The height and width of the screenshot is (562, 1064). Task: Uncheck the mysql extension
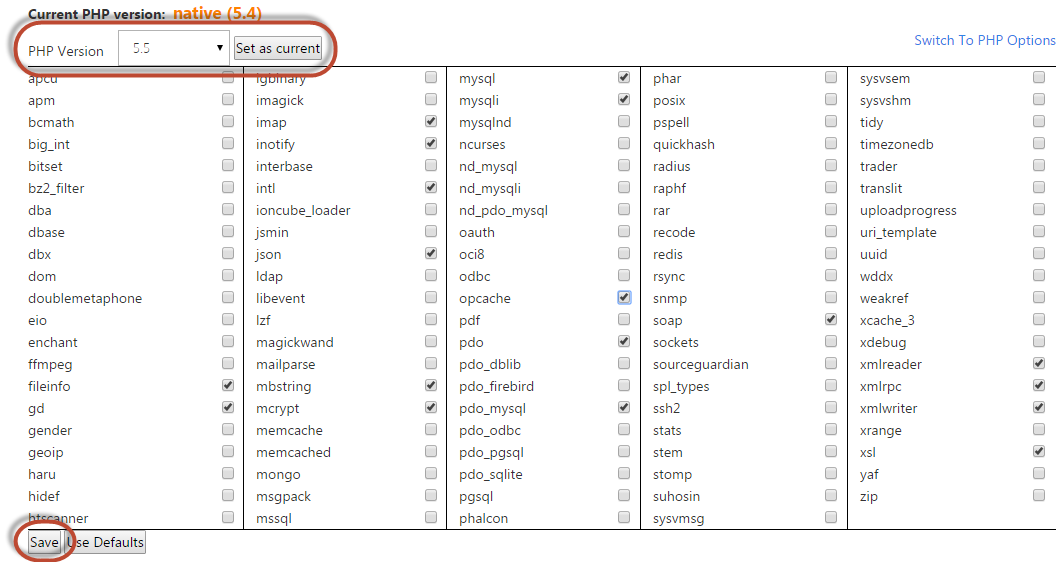point(624,77)
